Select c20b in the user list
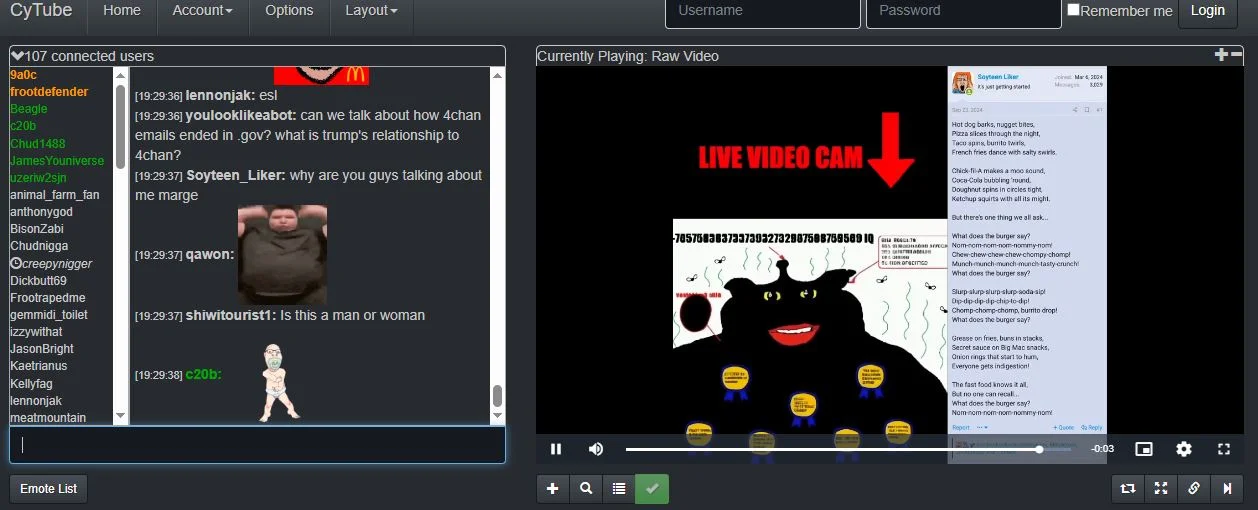This screenshot has width=1258, height=510. coord(23,126)
